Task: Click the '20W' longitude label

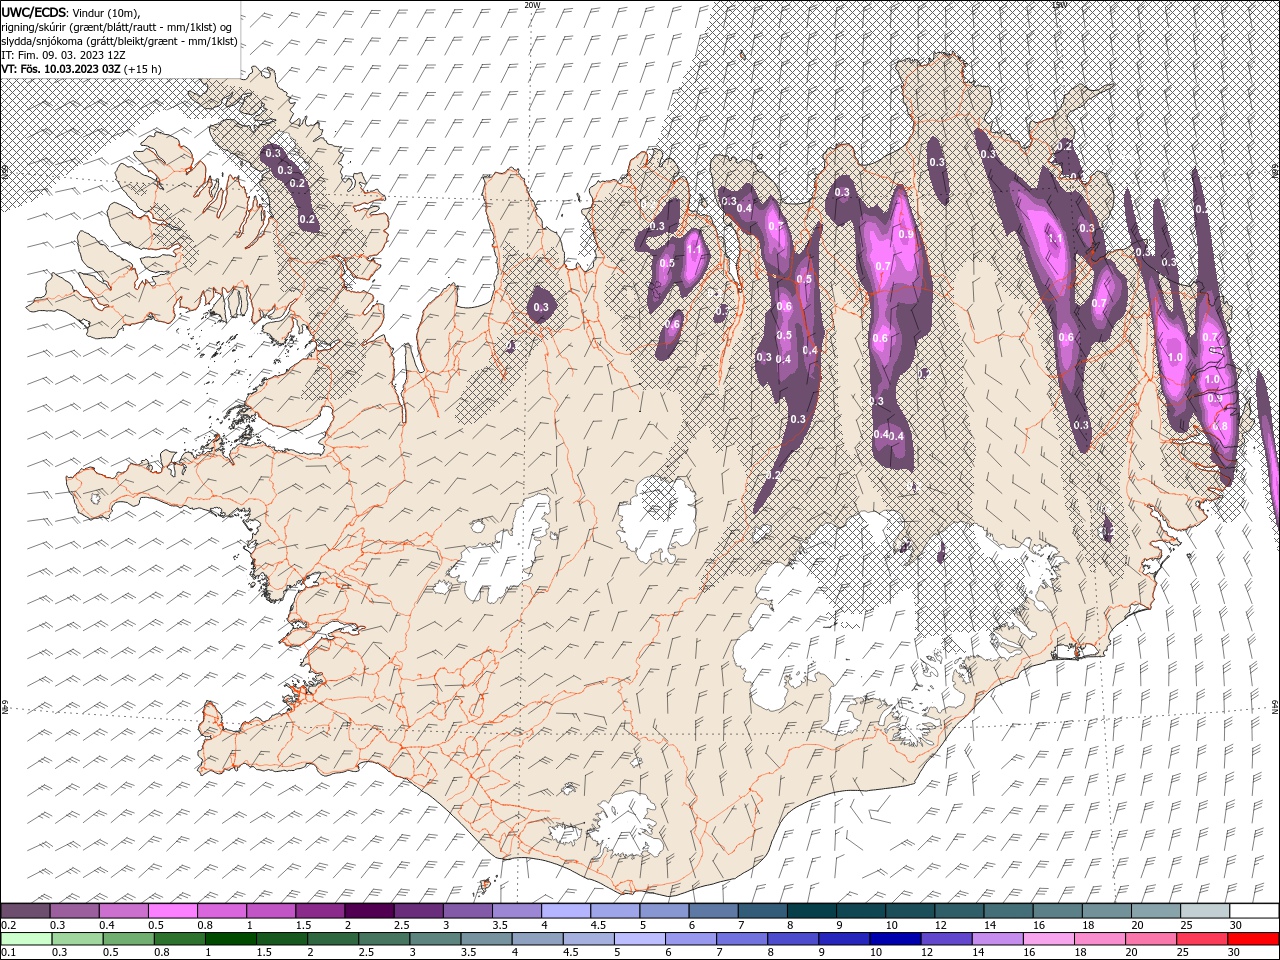Action: tap(532, 5)
